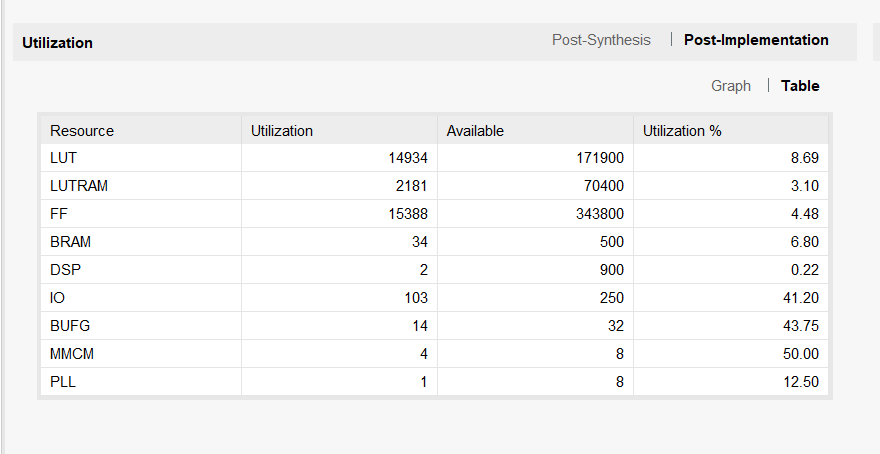Click the DSP resource row label

65,270
